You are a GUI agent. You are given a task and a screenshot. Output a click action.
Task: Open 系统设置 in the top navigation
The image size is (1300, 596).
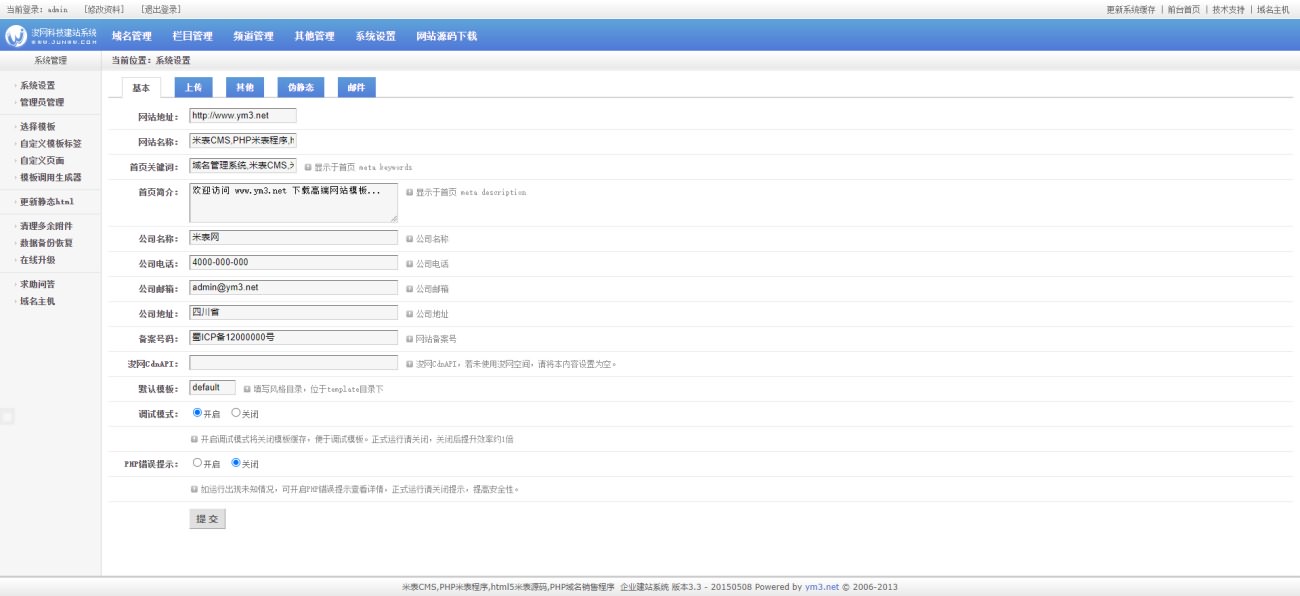click(x=376, y=36)
